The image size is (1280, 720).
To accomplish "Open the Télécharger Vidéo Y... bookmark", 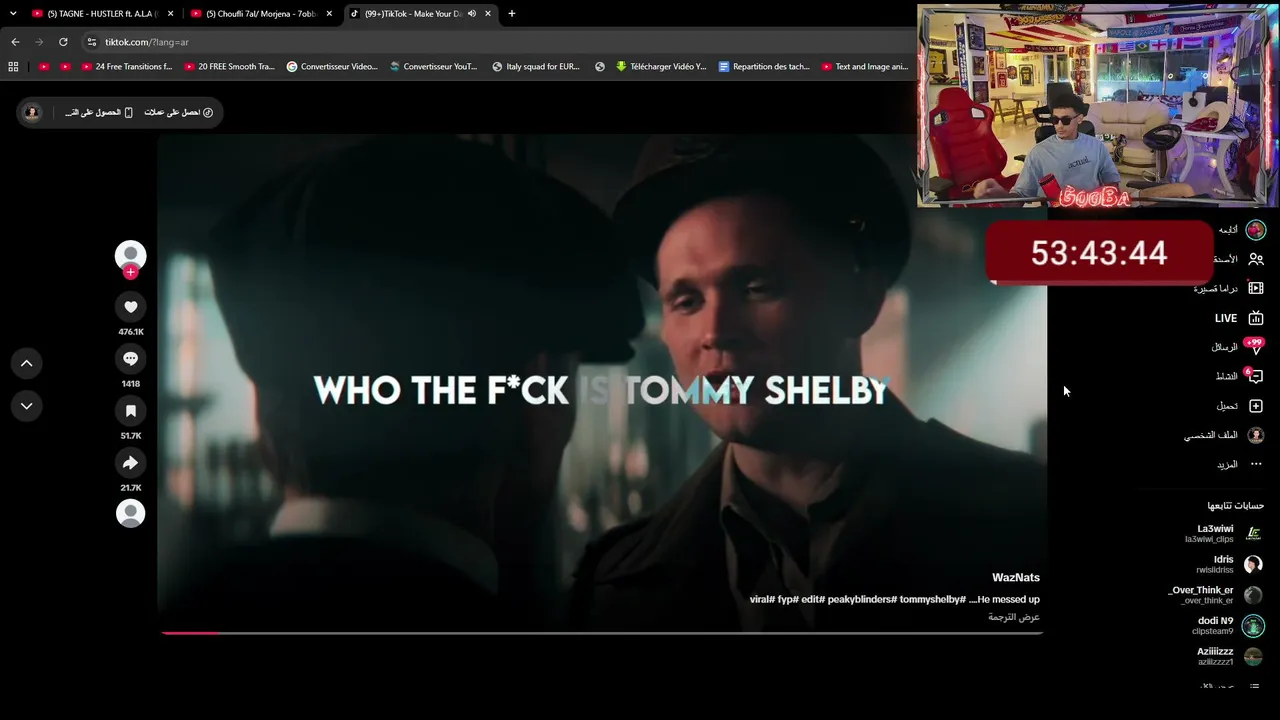I will pyautogui.click(x=661, y=67).
